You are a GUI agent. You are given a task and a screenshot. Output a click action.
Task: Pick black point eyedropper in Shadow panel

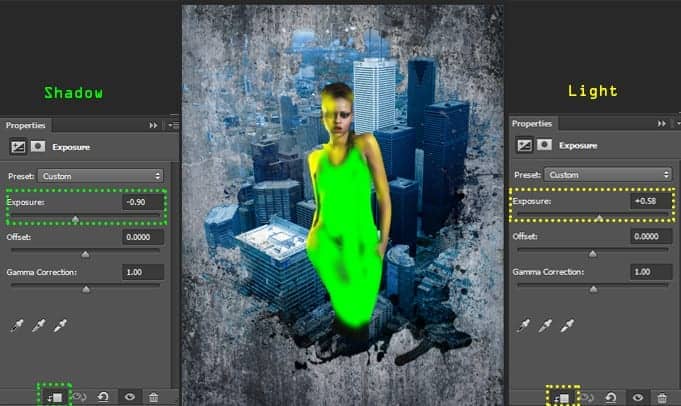[x=17, y=325]
